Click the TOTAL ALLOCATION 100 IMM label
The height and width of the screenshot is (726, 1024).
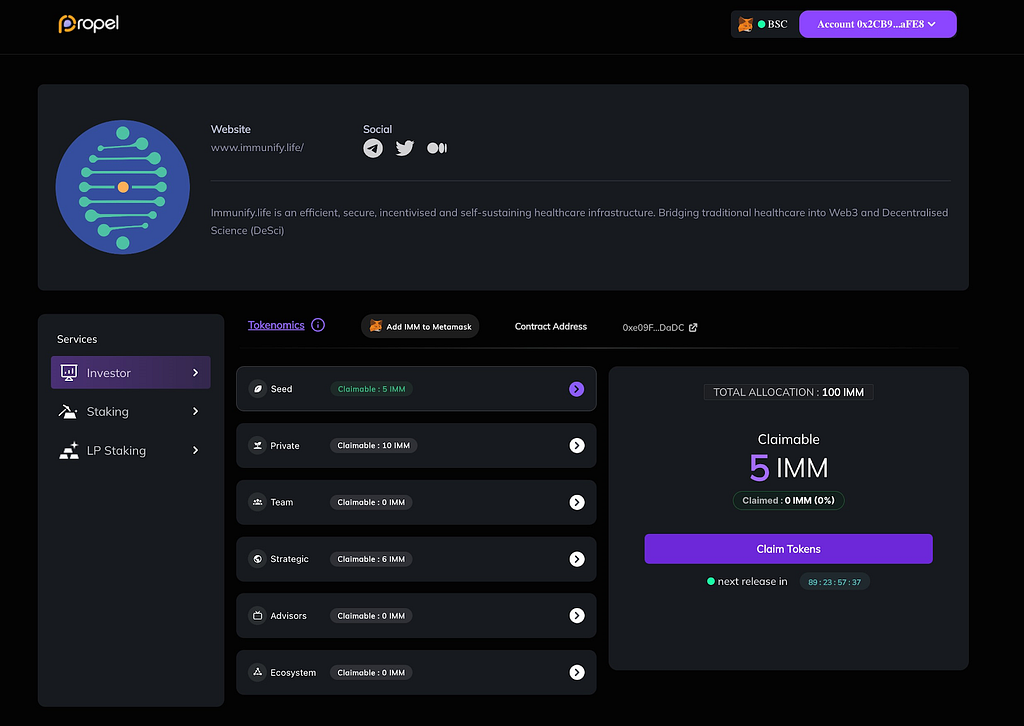[788, 392]
